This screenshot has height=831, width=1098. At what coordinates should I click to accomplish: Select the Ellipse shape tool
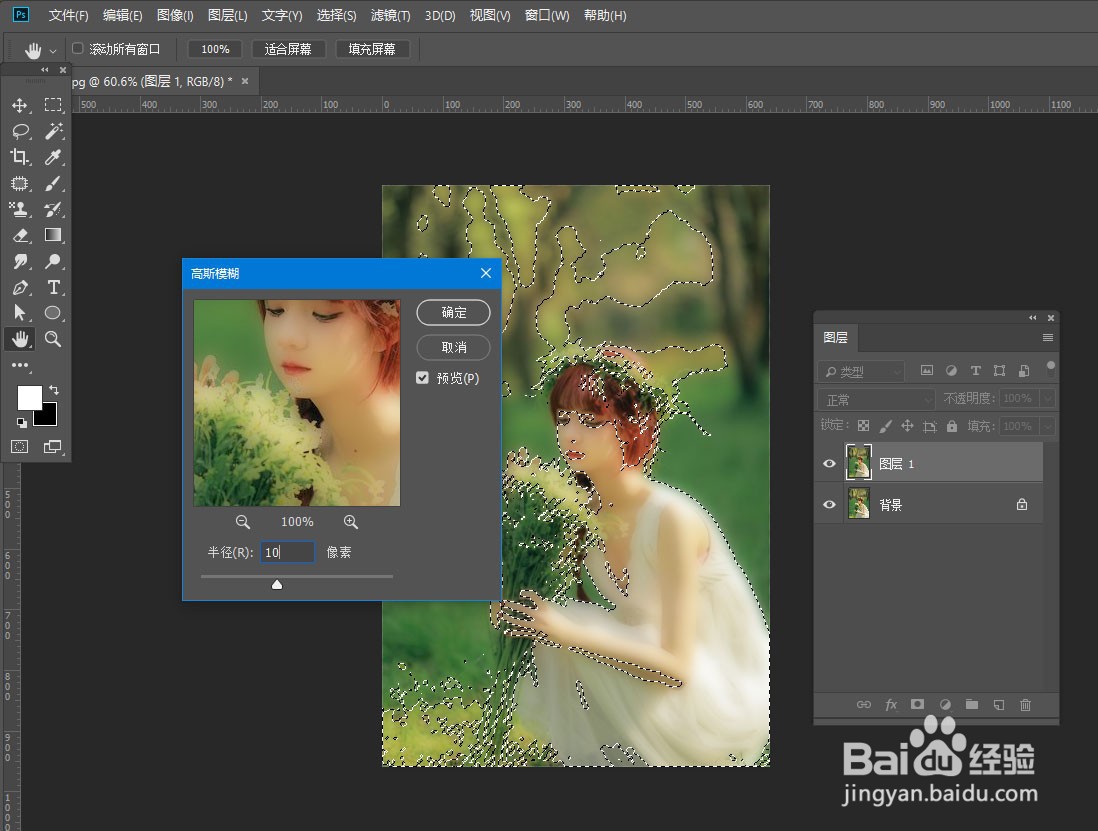tap(53, 313)
